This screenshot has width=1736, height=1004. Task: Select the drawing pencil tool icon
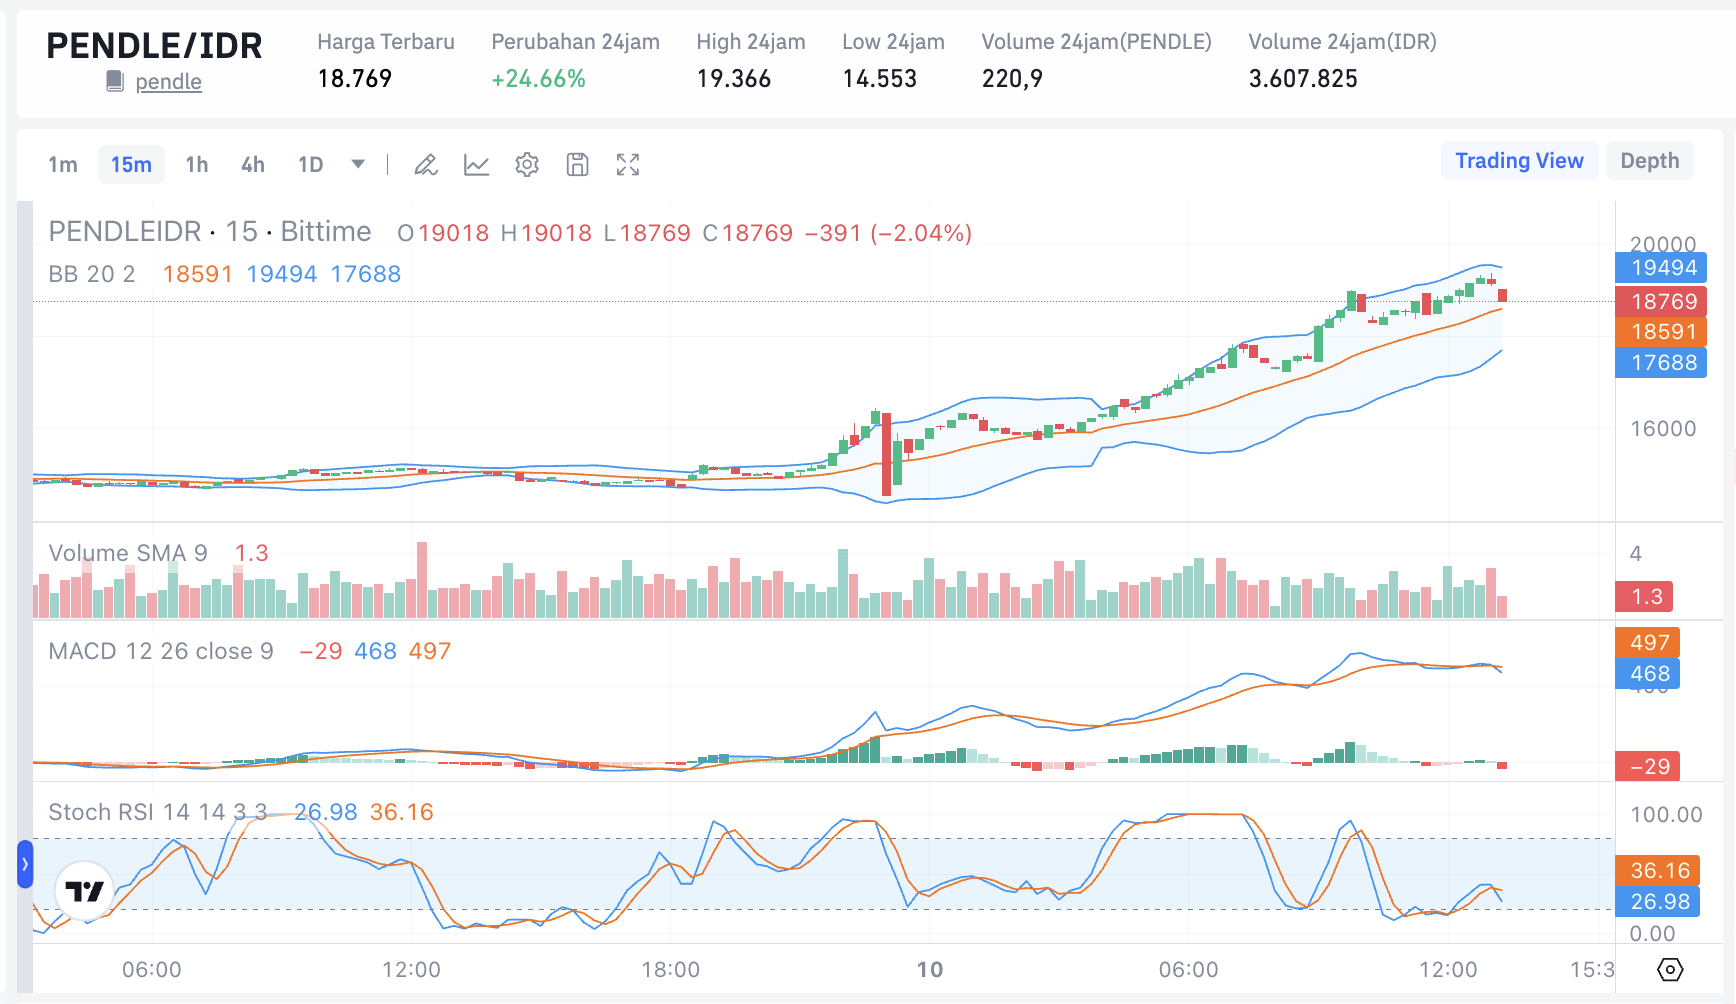pyautogui.click(x=426, y=165)
